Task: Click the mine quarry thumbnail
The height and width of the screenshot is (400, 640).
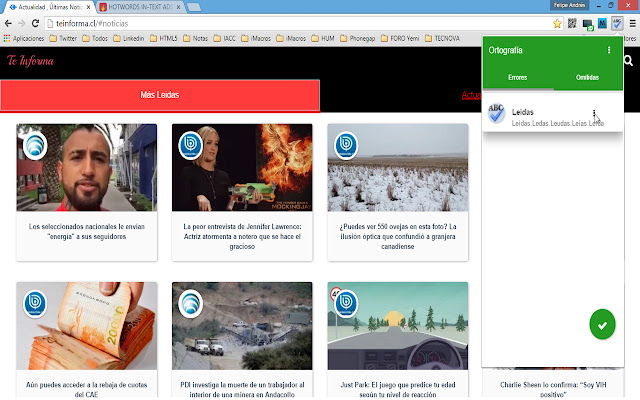Action: [242, 326]
